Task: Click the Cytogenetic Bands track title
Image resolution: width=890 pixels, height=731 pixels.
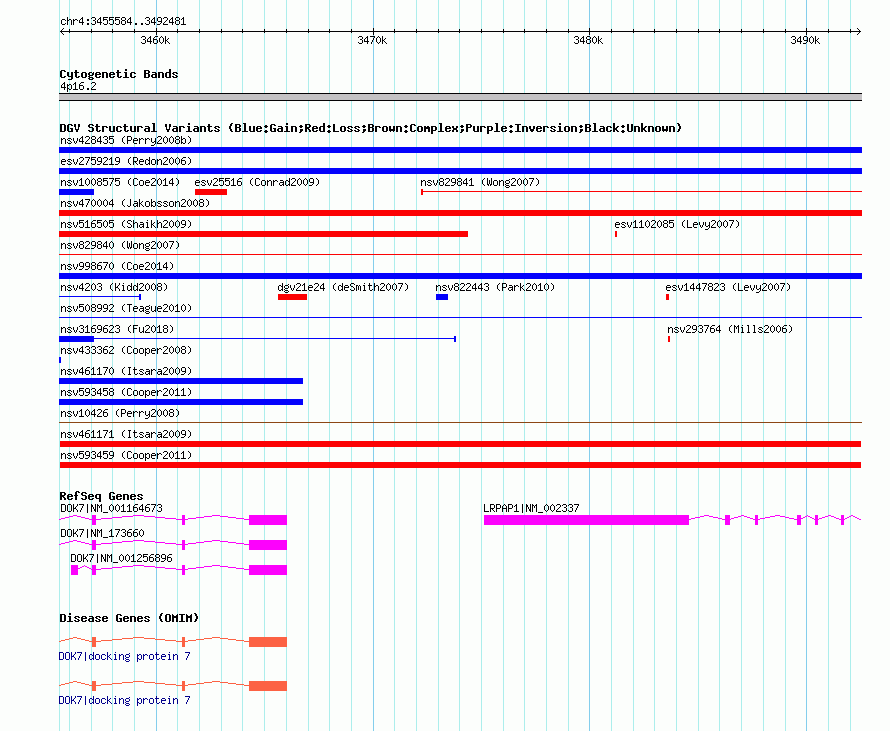Action: pos(119,74)
